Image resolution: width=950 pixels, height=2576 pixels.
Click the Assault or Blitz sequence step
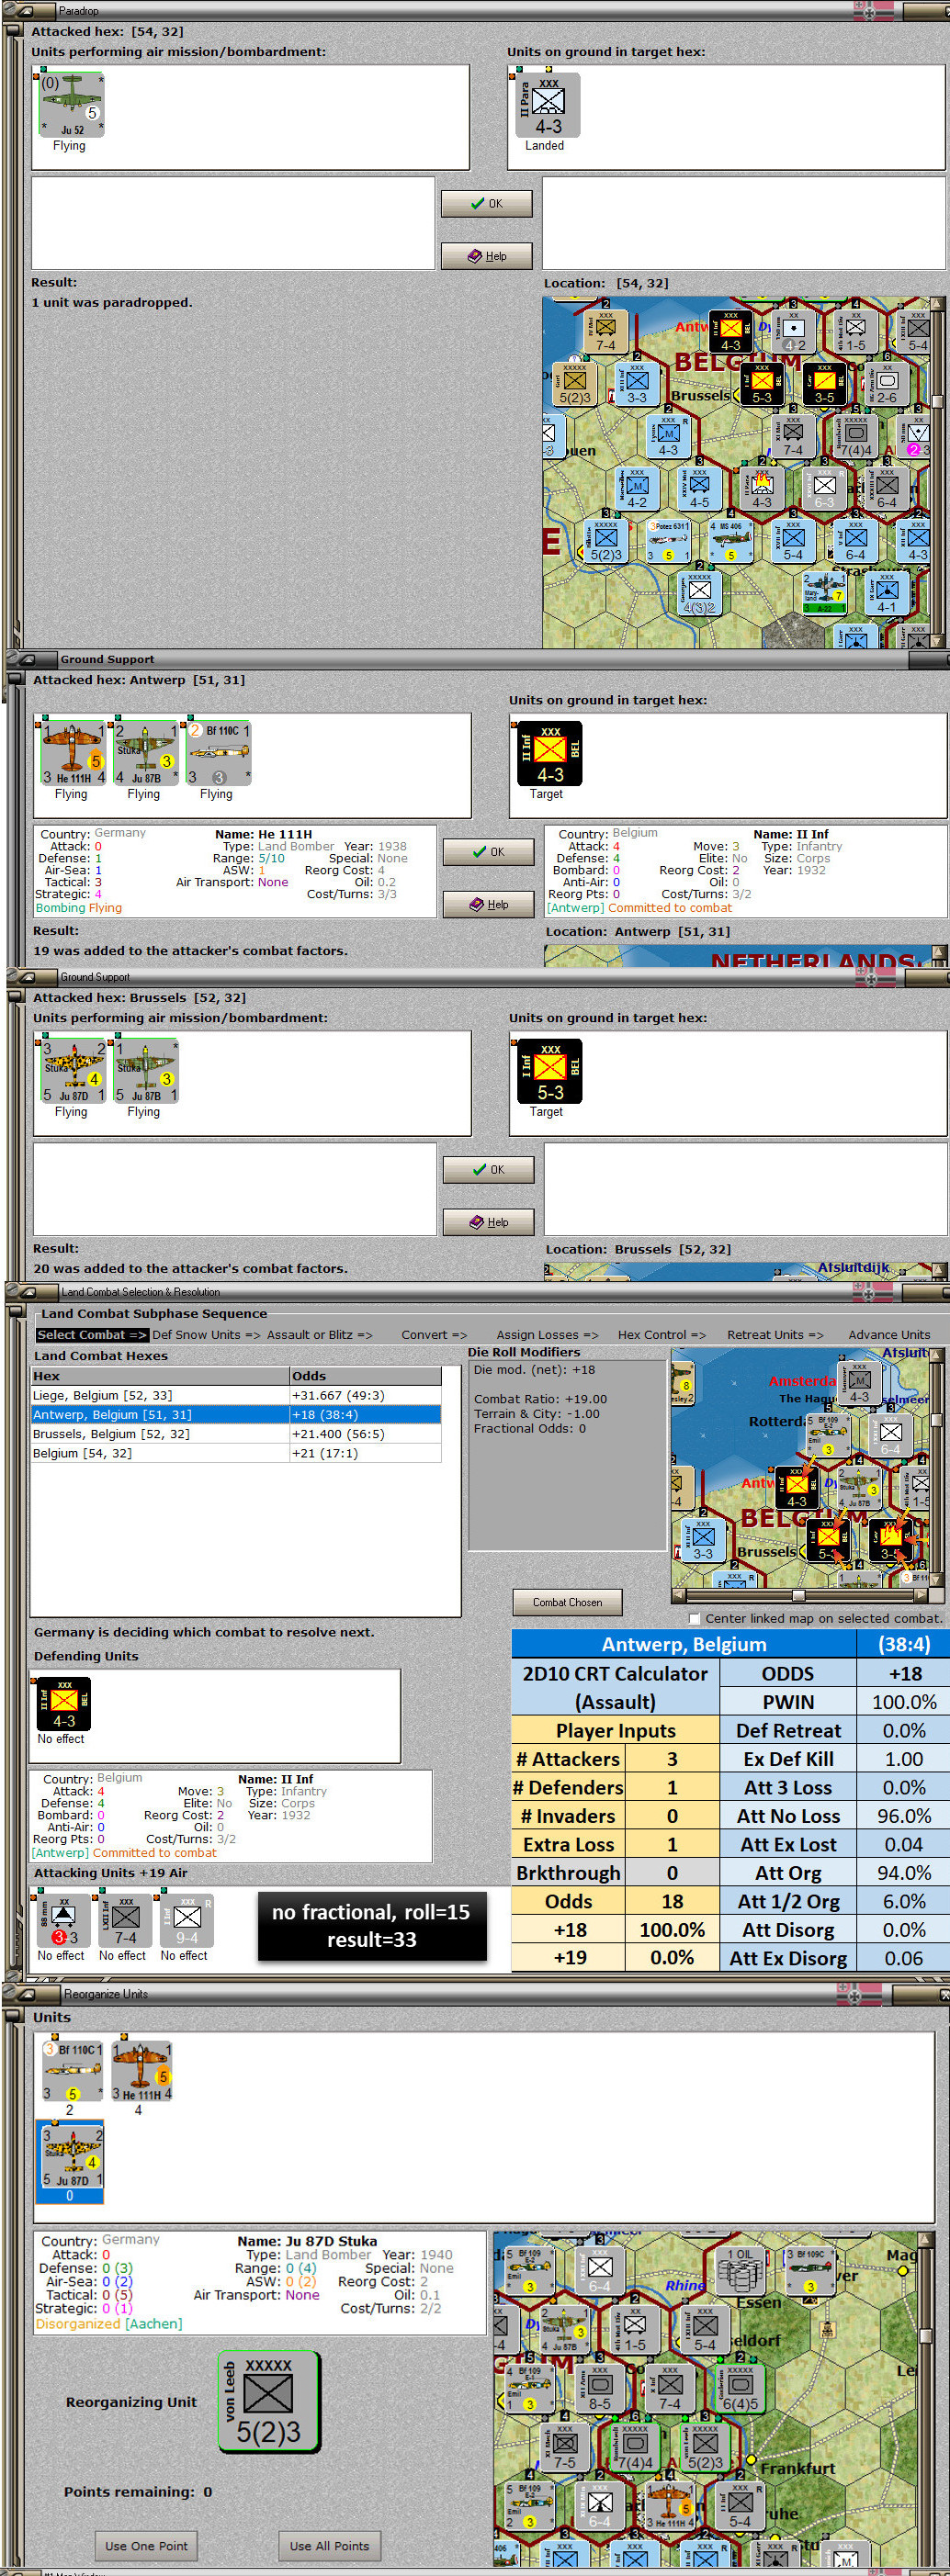(319, 1335)
